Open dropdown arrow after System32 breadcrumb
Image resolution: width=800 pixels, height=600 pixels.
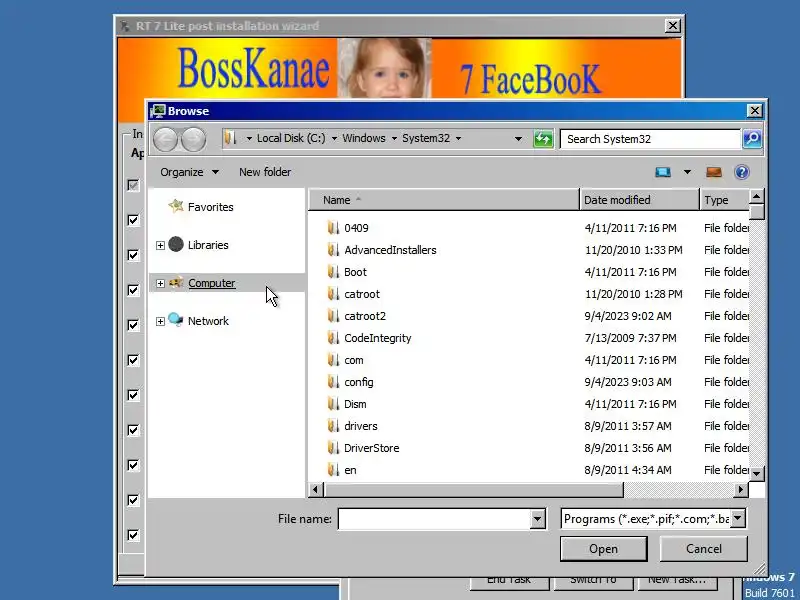[x=458, y=138]
